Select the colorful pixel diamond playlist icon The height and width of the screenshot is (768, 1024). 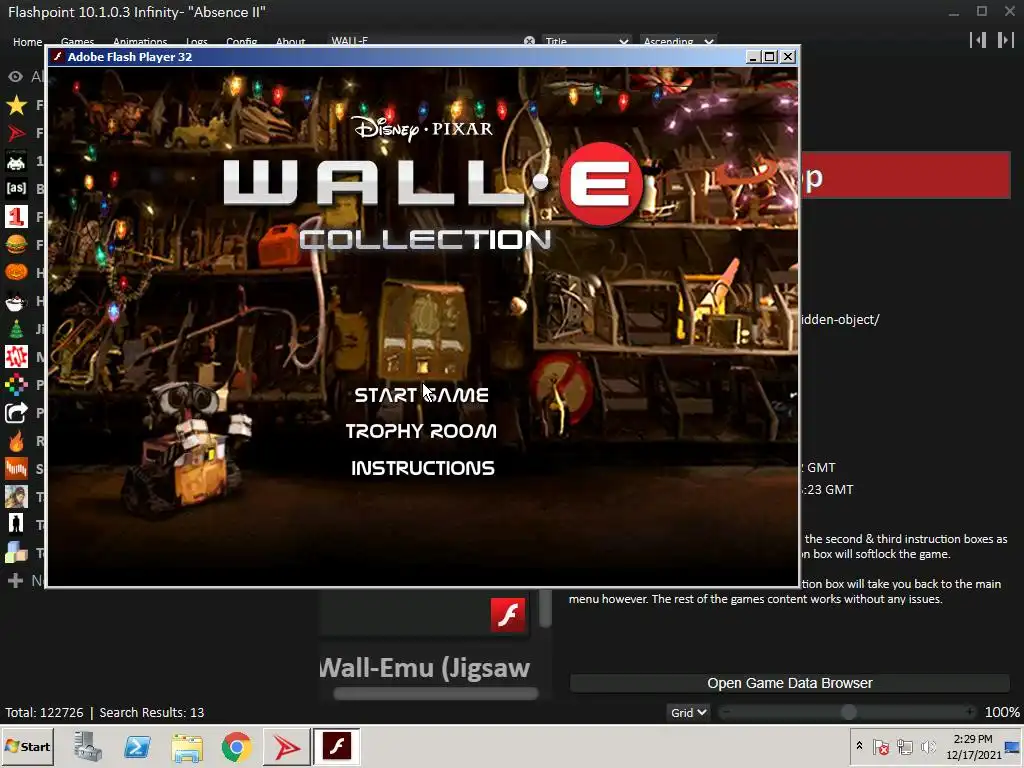click(x=16, y=385)
